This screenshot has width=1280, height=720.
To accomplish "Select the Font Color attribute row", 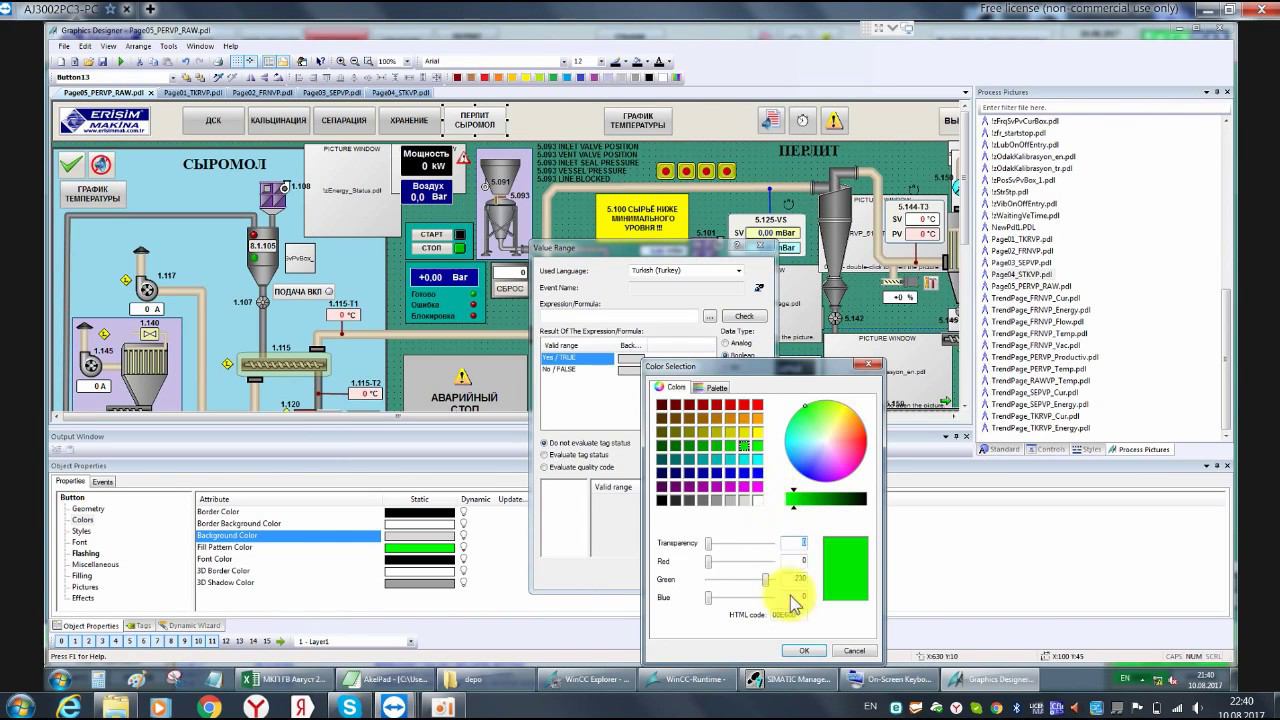I will point(289,559).
